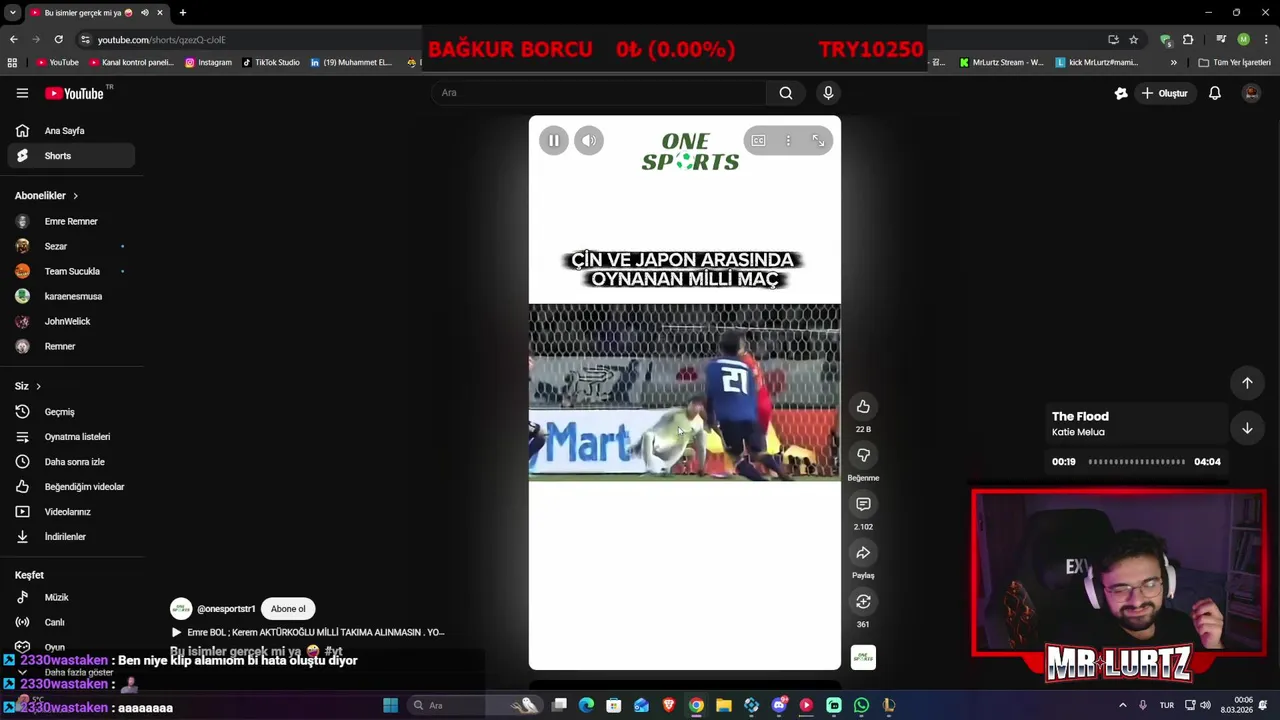
Task: Open the Kanal kontrol paneli bookmark
Action: 131,62
